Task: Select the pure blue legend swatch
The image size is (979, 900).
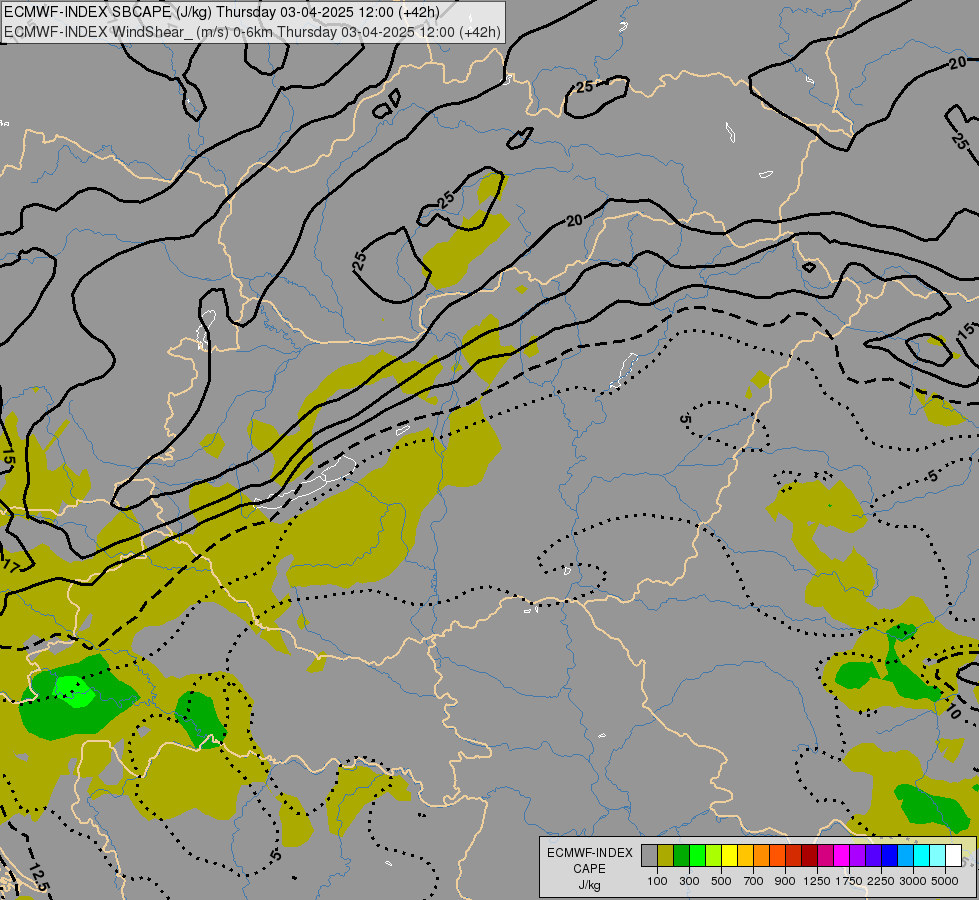Action: click(x=890, y=856)
